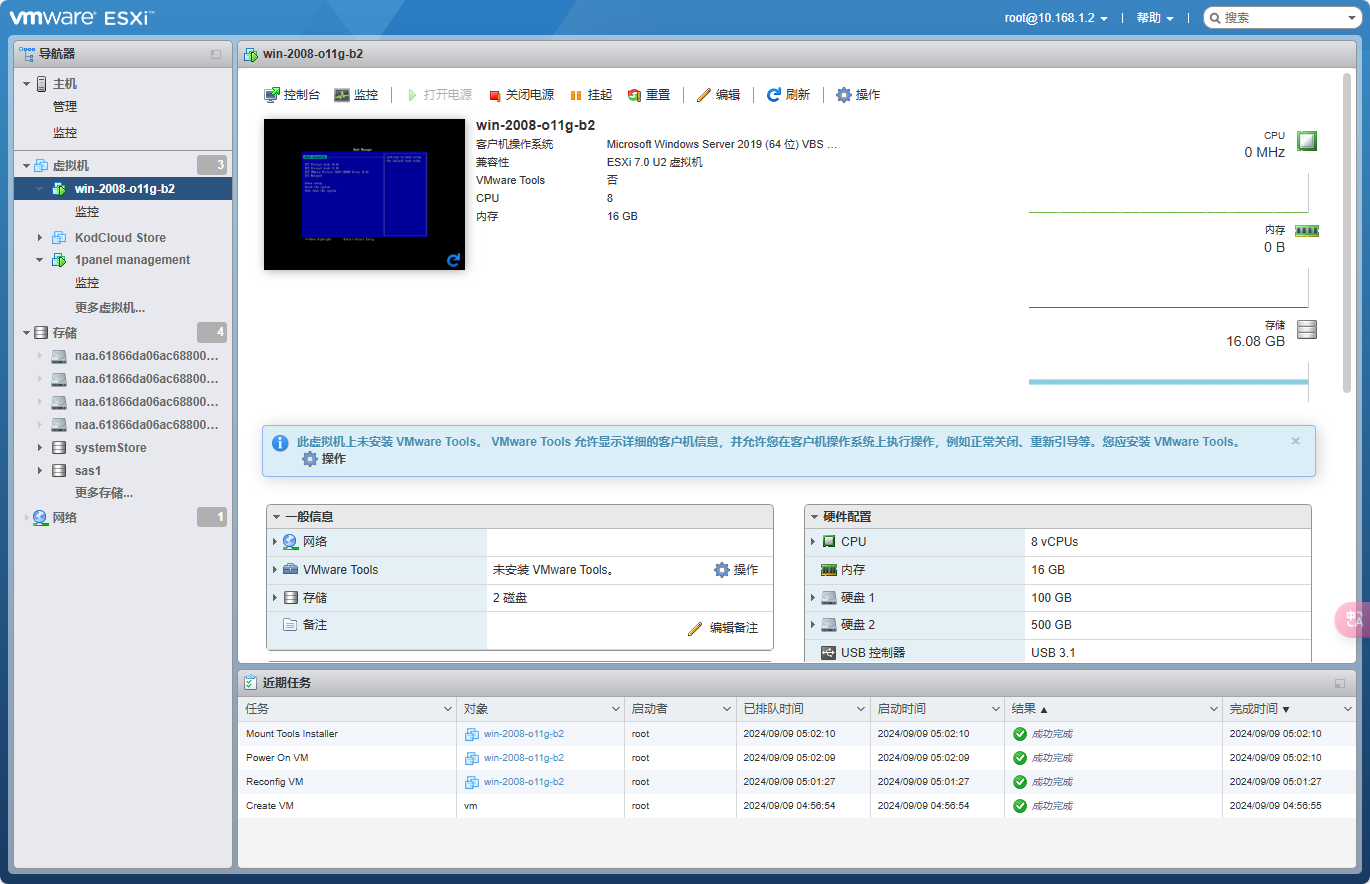The width and height of the screenshot is (1370, 884).
Task: Expand the 存储 row in 一般信息
Action: tap(275, 598)
